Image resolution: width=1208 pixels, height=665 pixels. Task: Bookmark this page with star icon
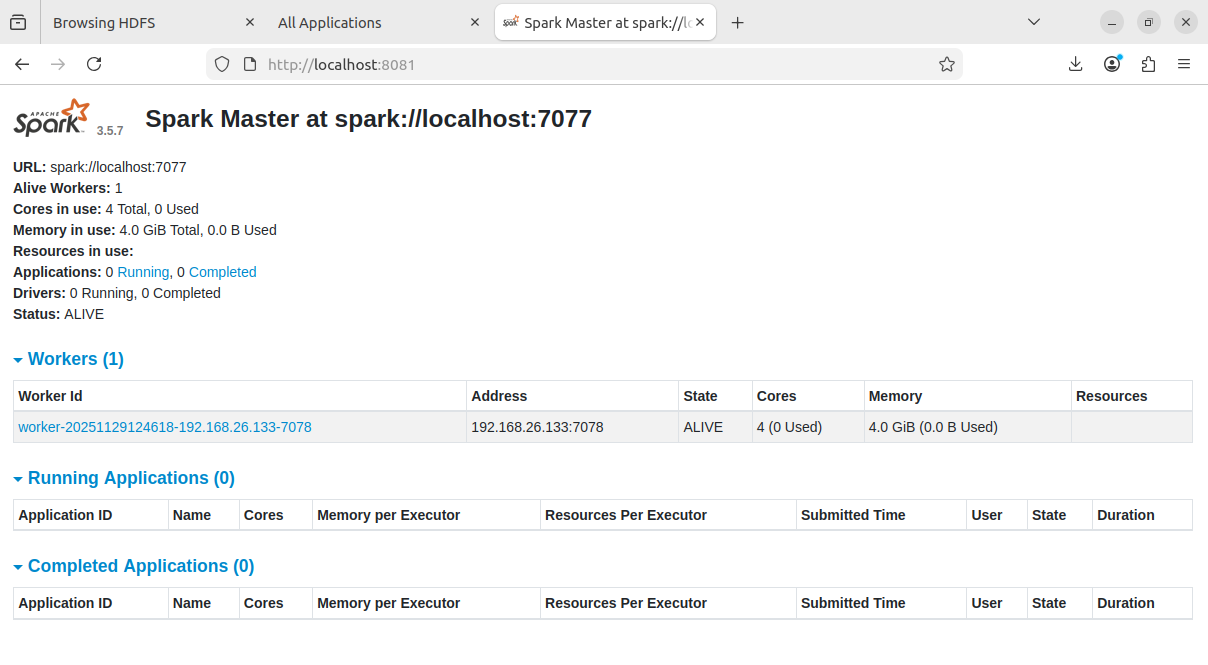point(946,64)
